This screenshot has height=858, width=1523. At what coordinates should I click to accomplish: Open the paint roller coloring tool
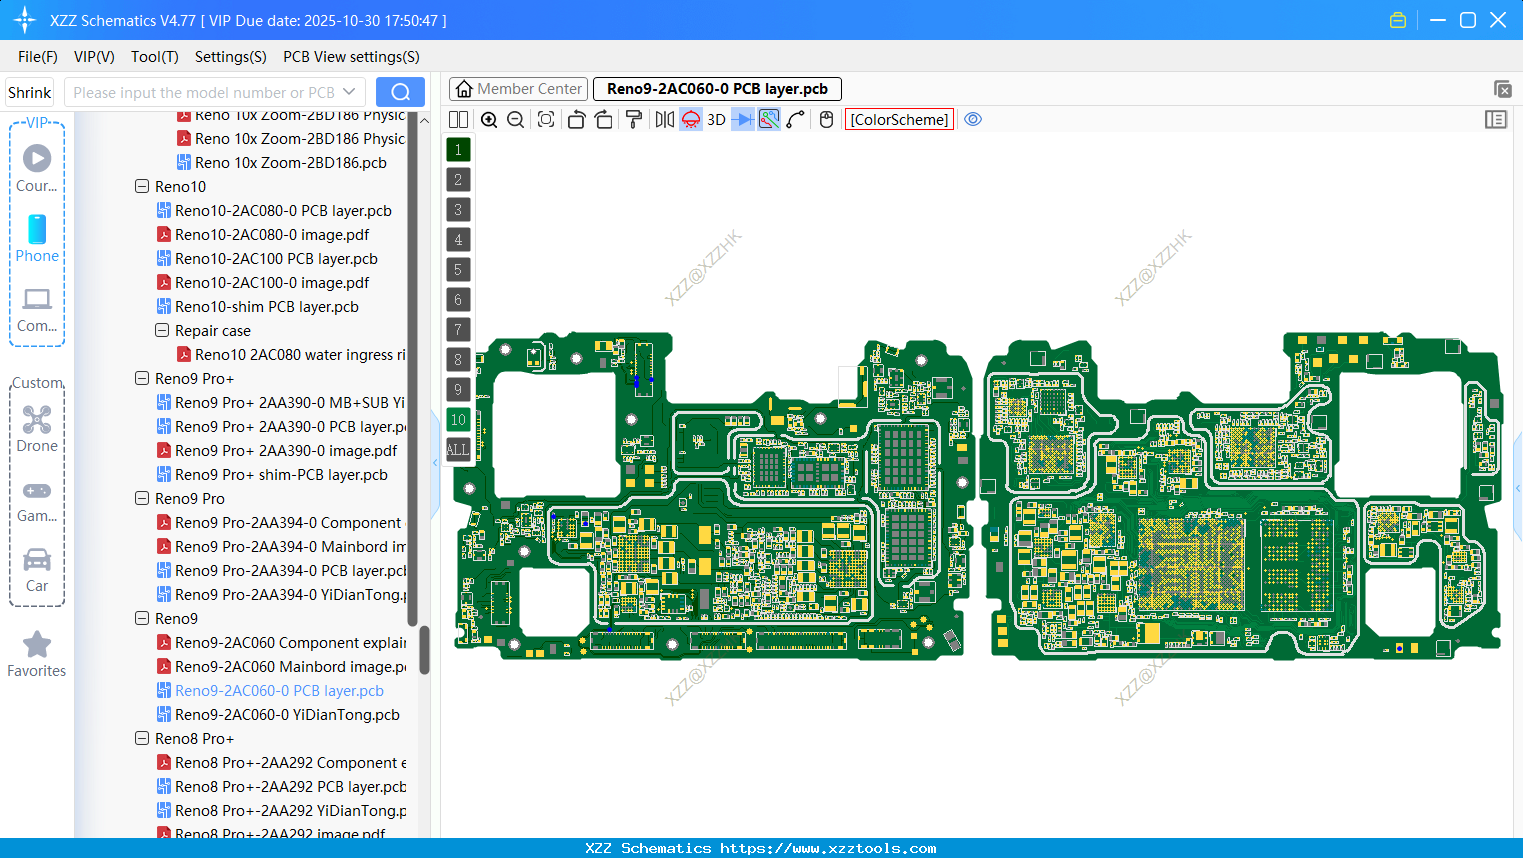tap(632, 119)
